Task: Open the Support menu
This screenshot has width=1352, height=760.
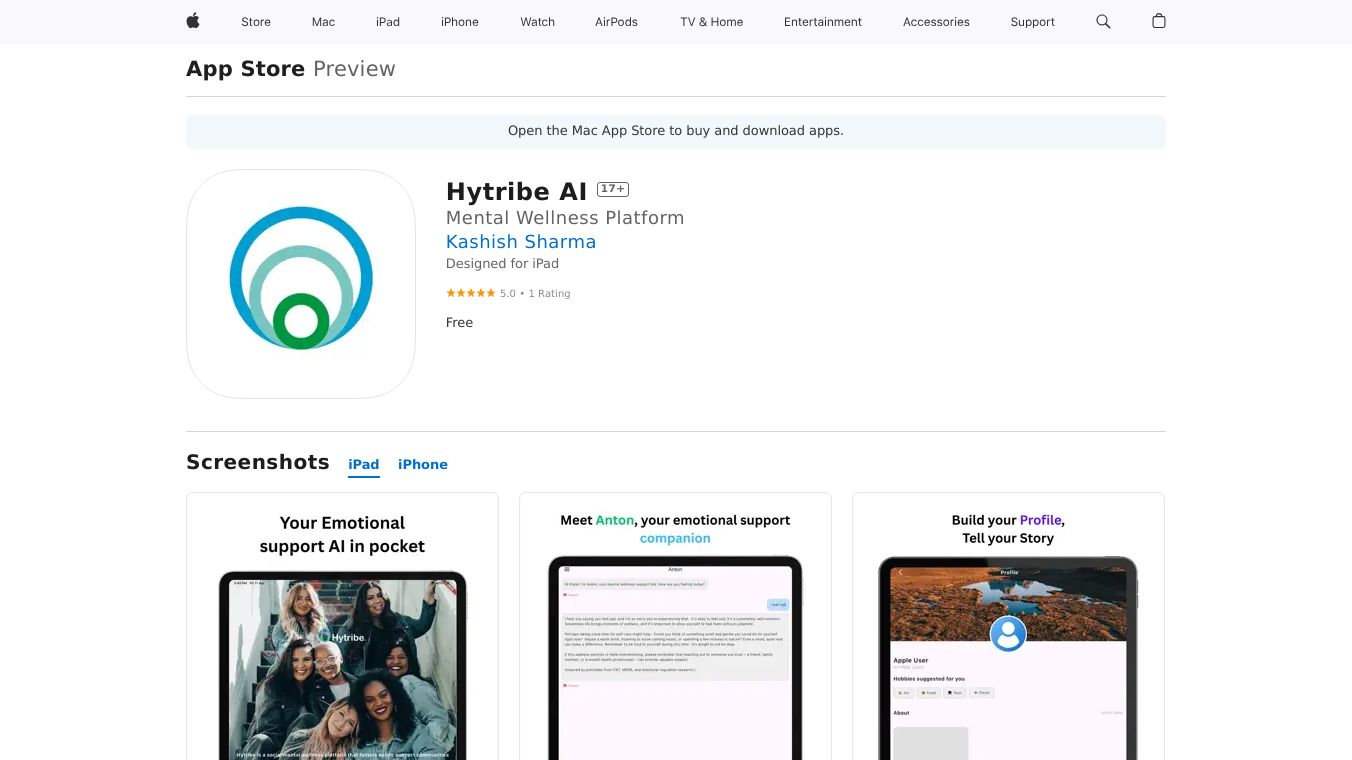Action: (x=1033, y=22)
